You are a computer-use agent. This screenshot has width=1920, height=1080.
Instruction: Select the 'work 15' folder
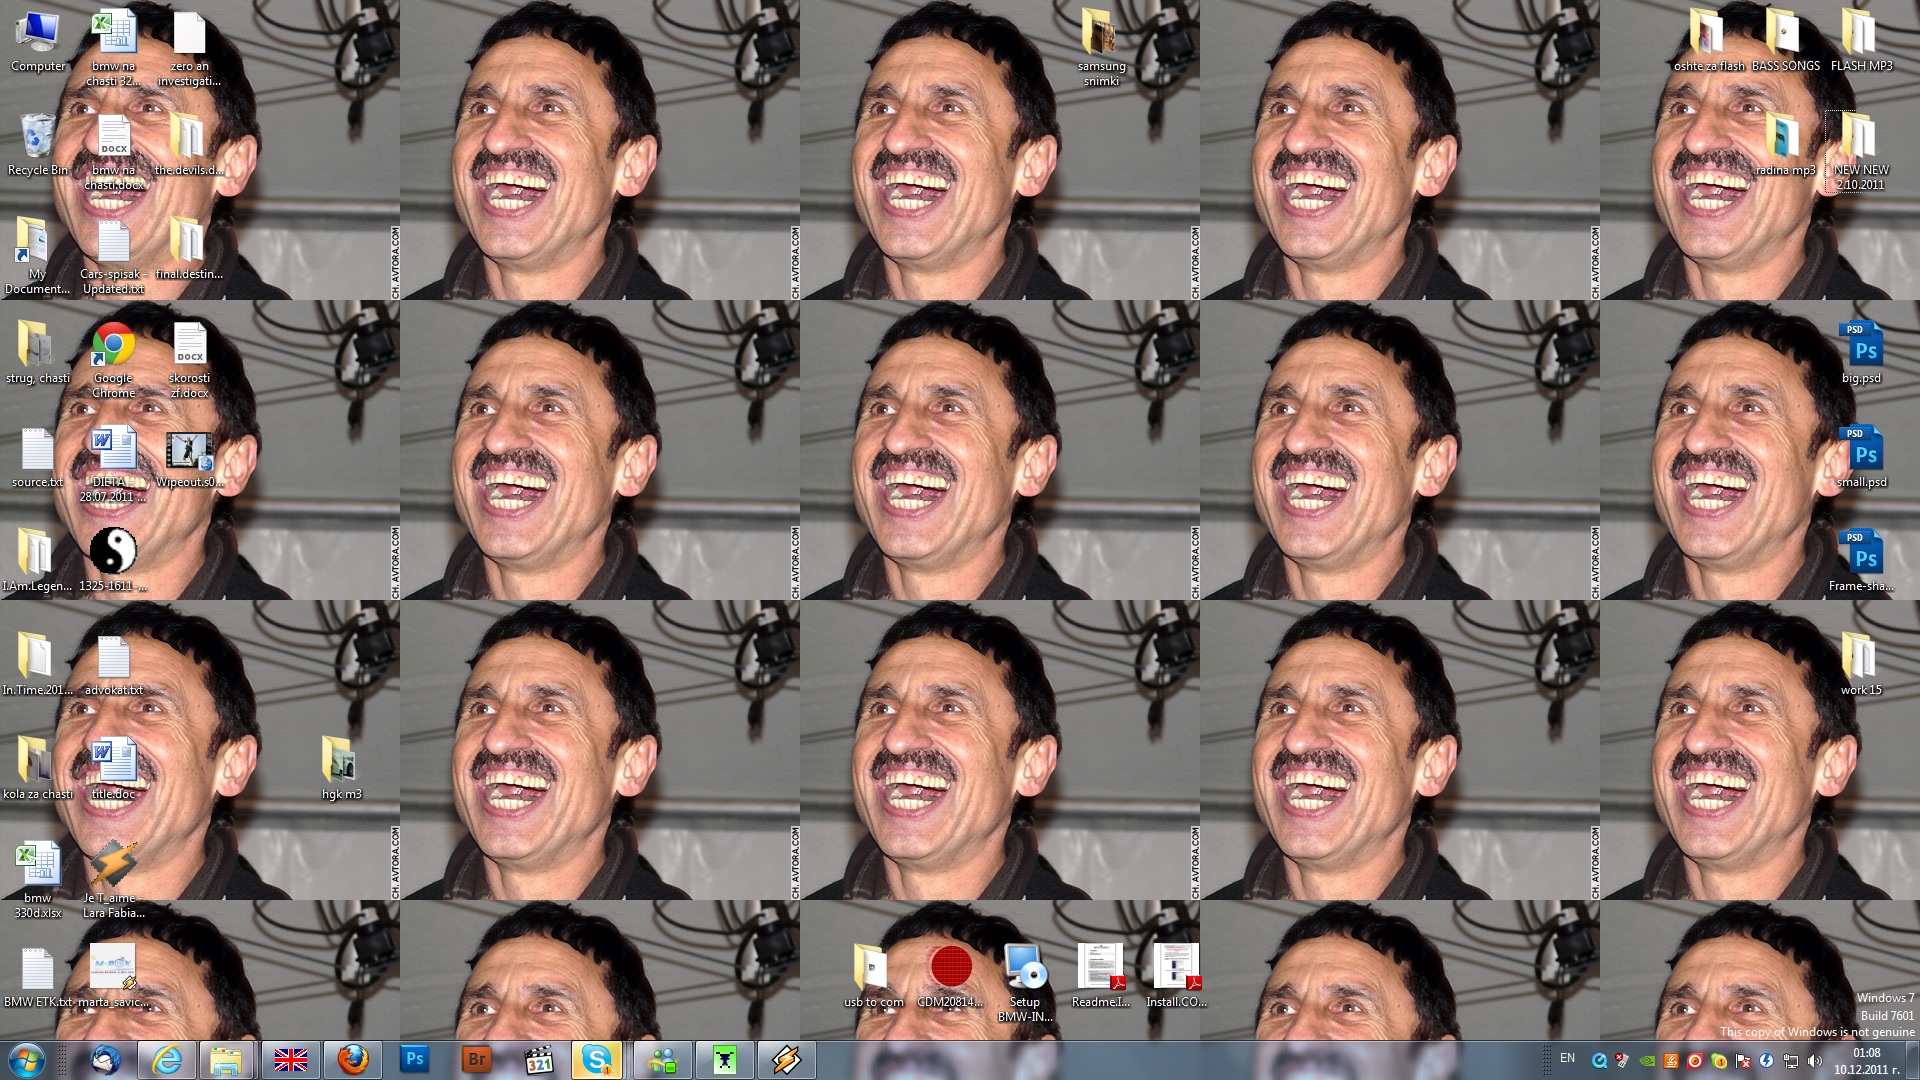click(x=1861, y=665)
